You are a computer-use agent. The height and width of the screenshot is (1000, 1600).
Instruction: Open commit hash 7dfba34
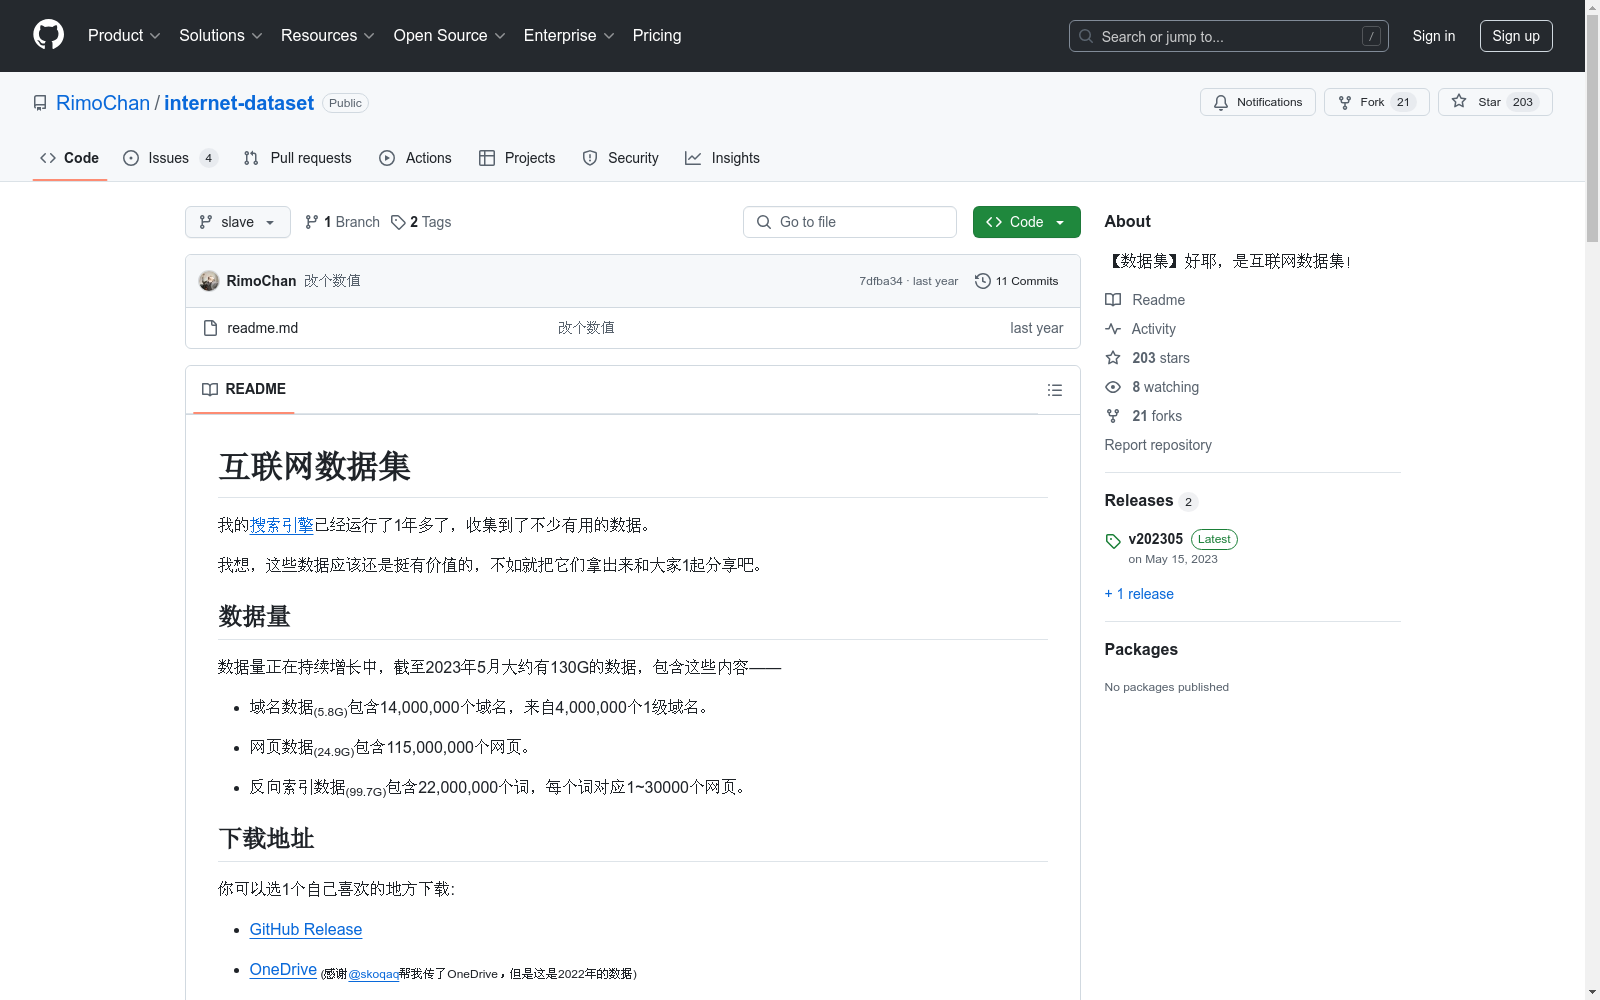880,281
